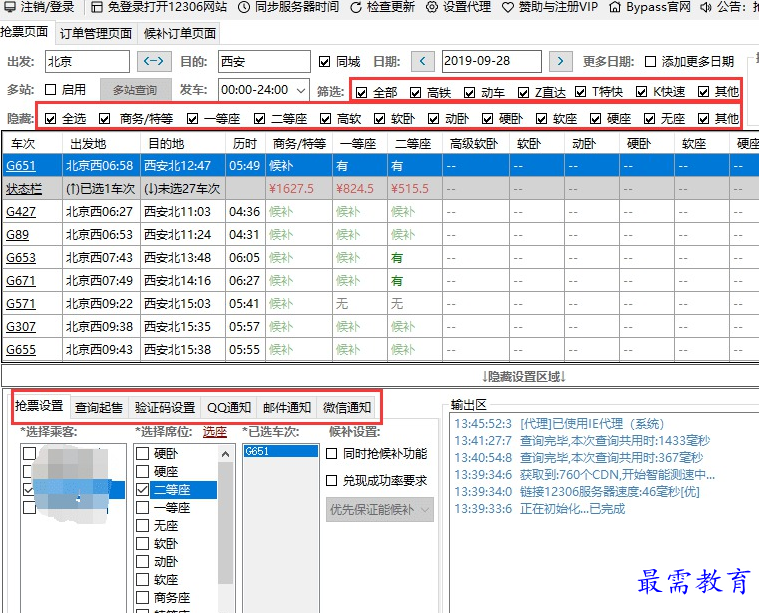Click the 车次 column header
The image size is (759, 613).
[x=32, y=143]
